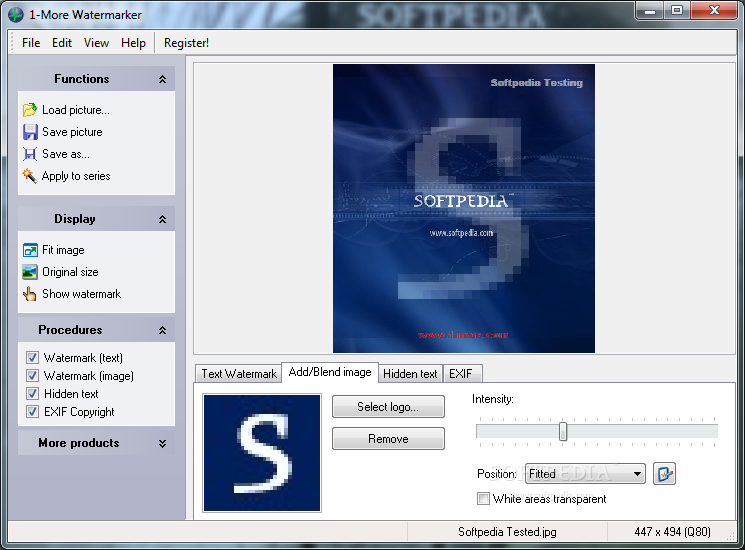745x550 pixels.
Task: Collapse the Display panel
Action: coord(162,219)
